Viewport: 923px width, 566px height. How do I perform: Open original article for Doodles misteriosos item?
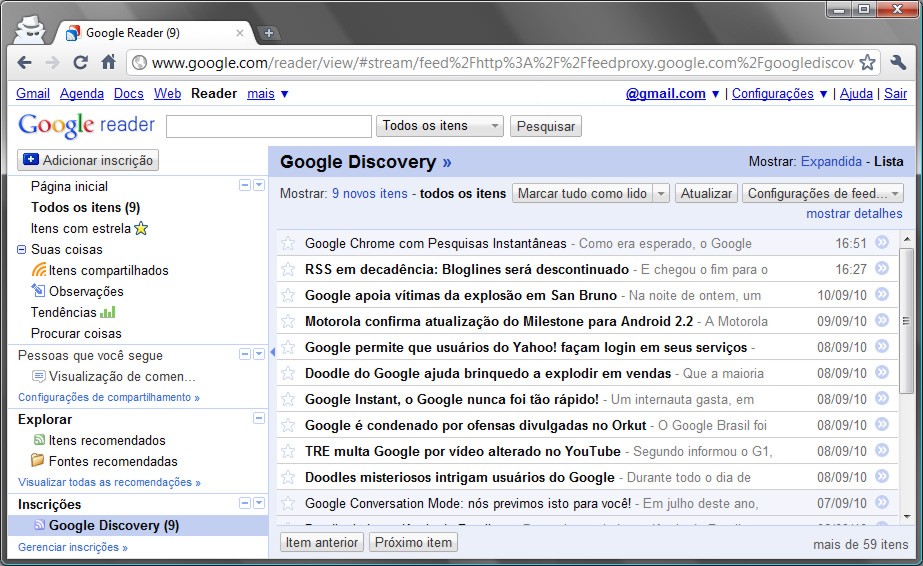(x=882, y=476)
